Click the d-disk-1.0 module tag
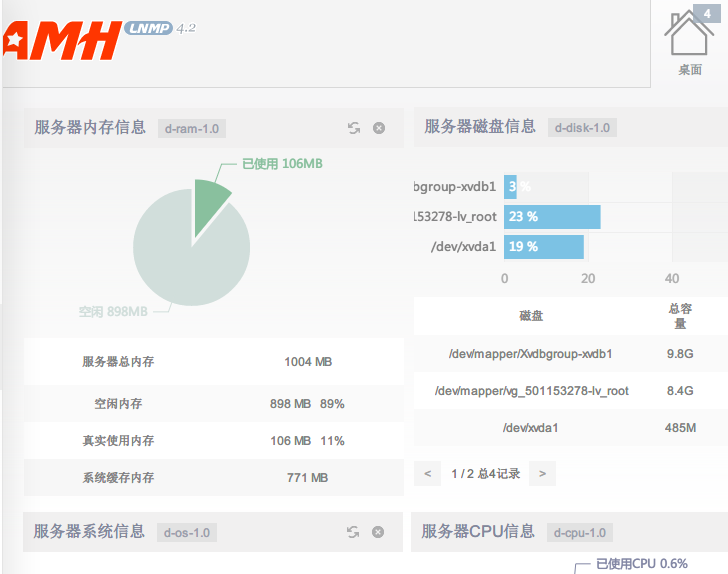Screen dimensions: 728x574 (x=581, y=127)
